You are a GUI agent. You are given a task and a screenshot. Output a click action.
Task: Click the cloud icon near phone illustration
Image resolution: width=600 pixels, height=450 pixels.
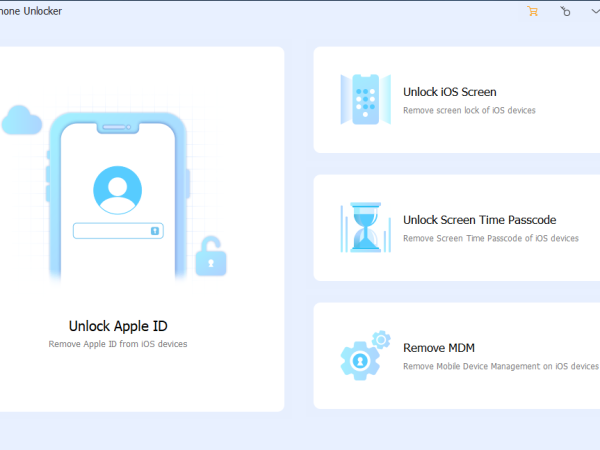[x=22, y=120]
